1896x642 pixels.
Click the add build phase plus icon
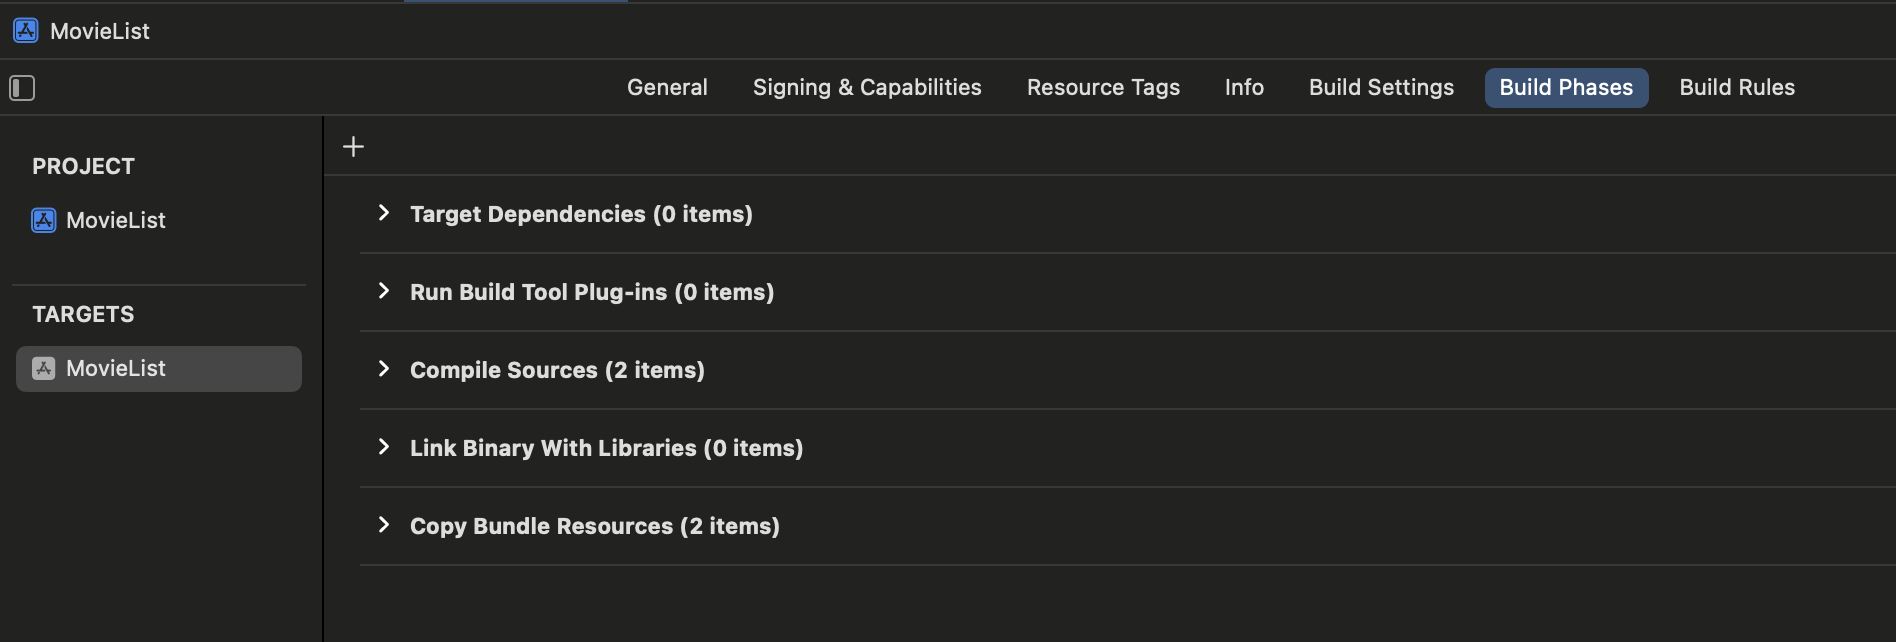pos(353,147)
